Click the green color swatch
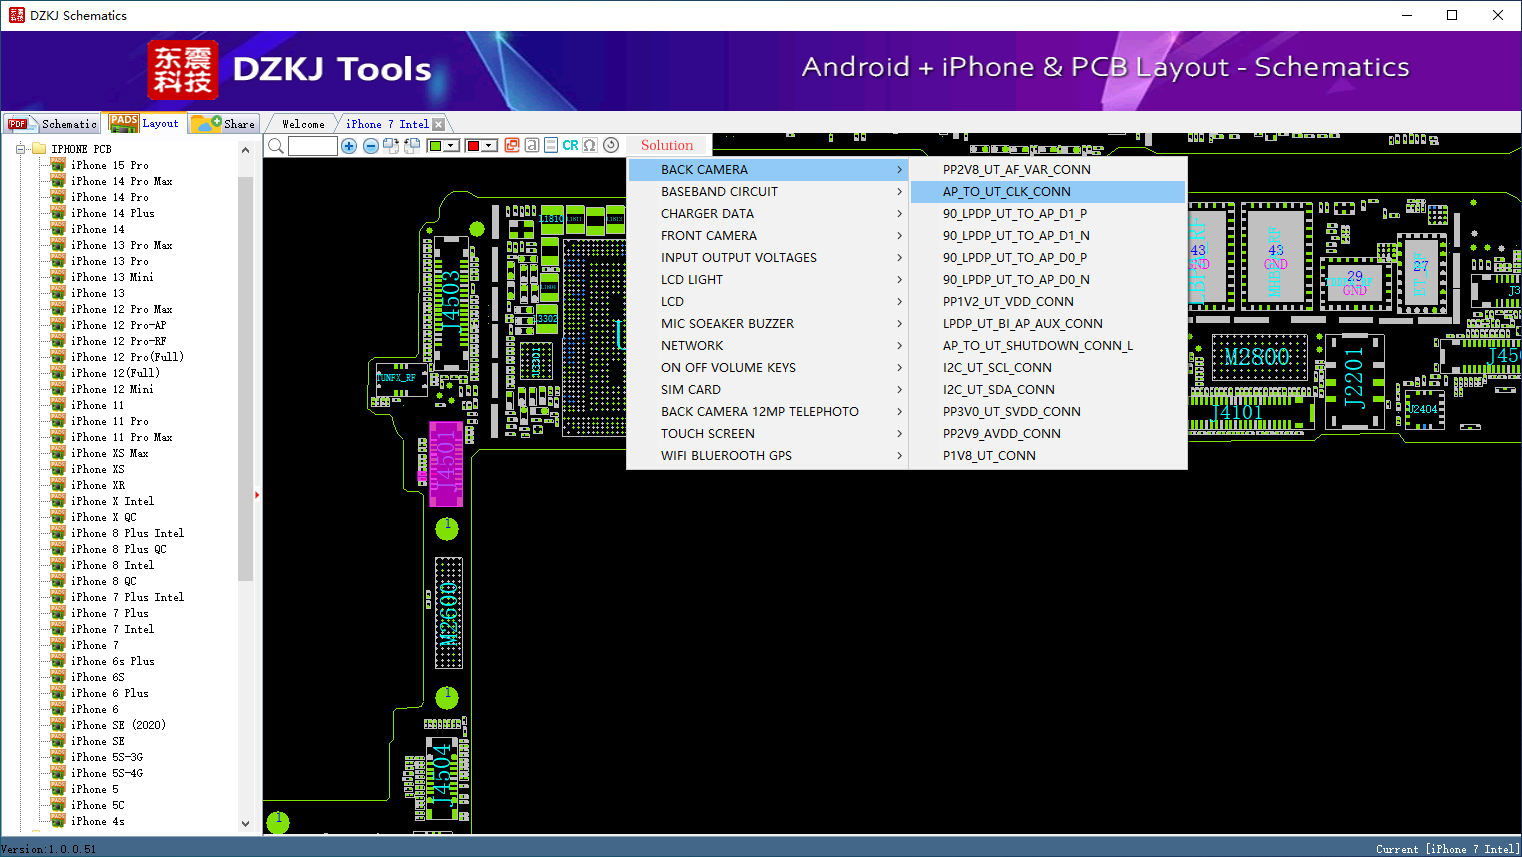Screen dimensions: 1522x857 point(435,146)
